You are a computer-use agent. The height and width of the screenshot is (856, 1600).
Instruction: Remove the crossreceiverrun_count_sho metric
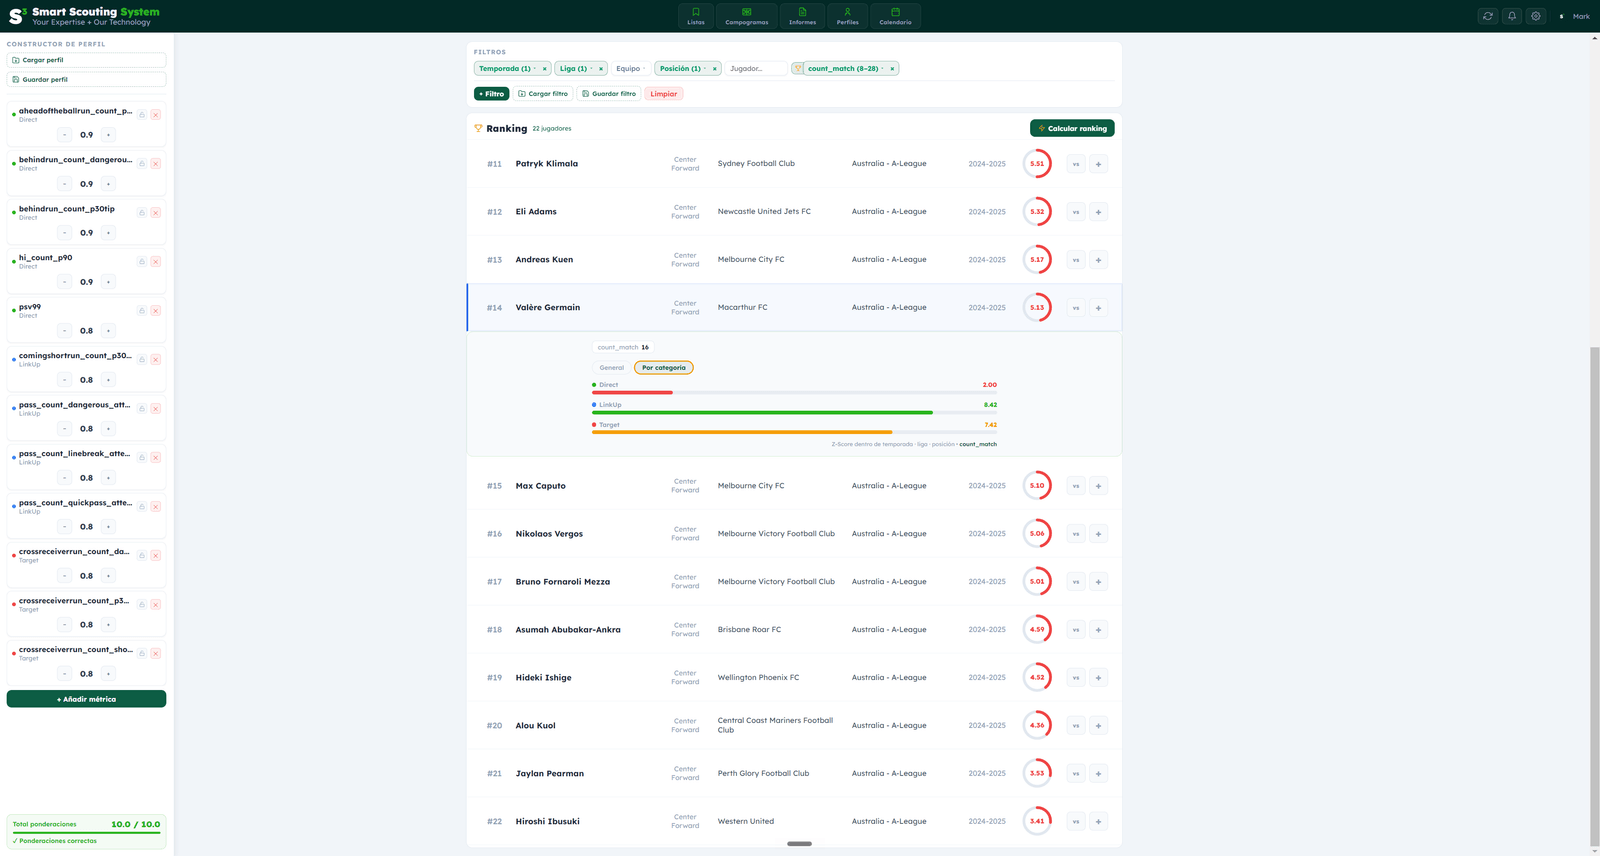click(x=156, y=654)
